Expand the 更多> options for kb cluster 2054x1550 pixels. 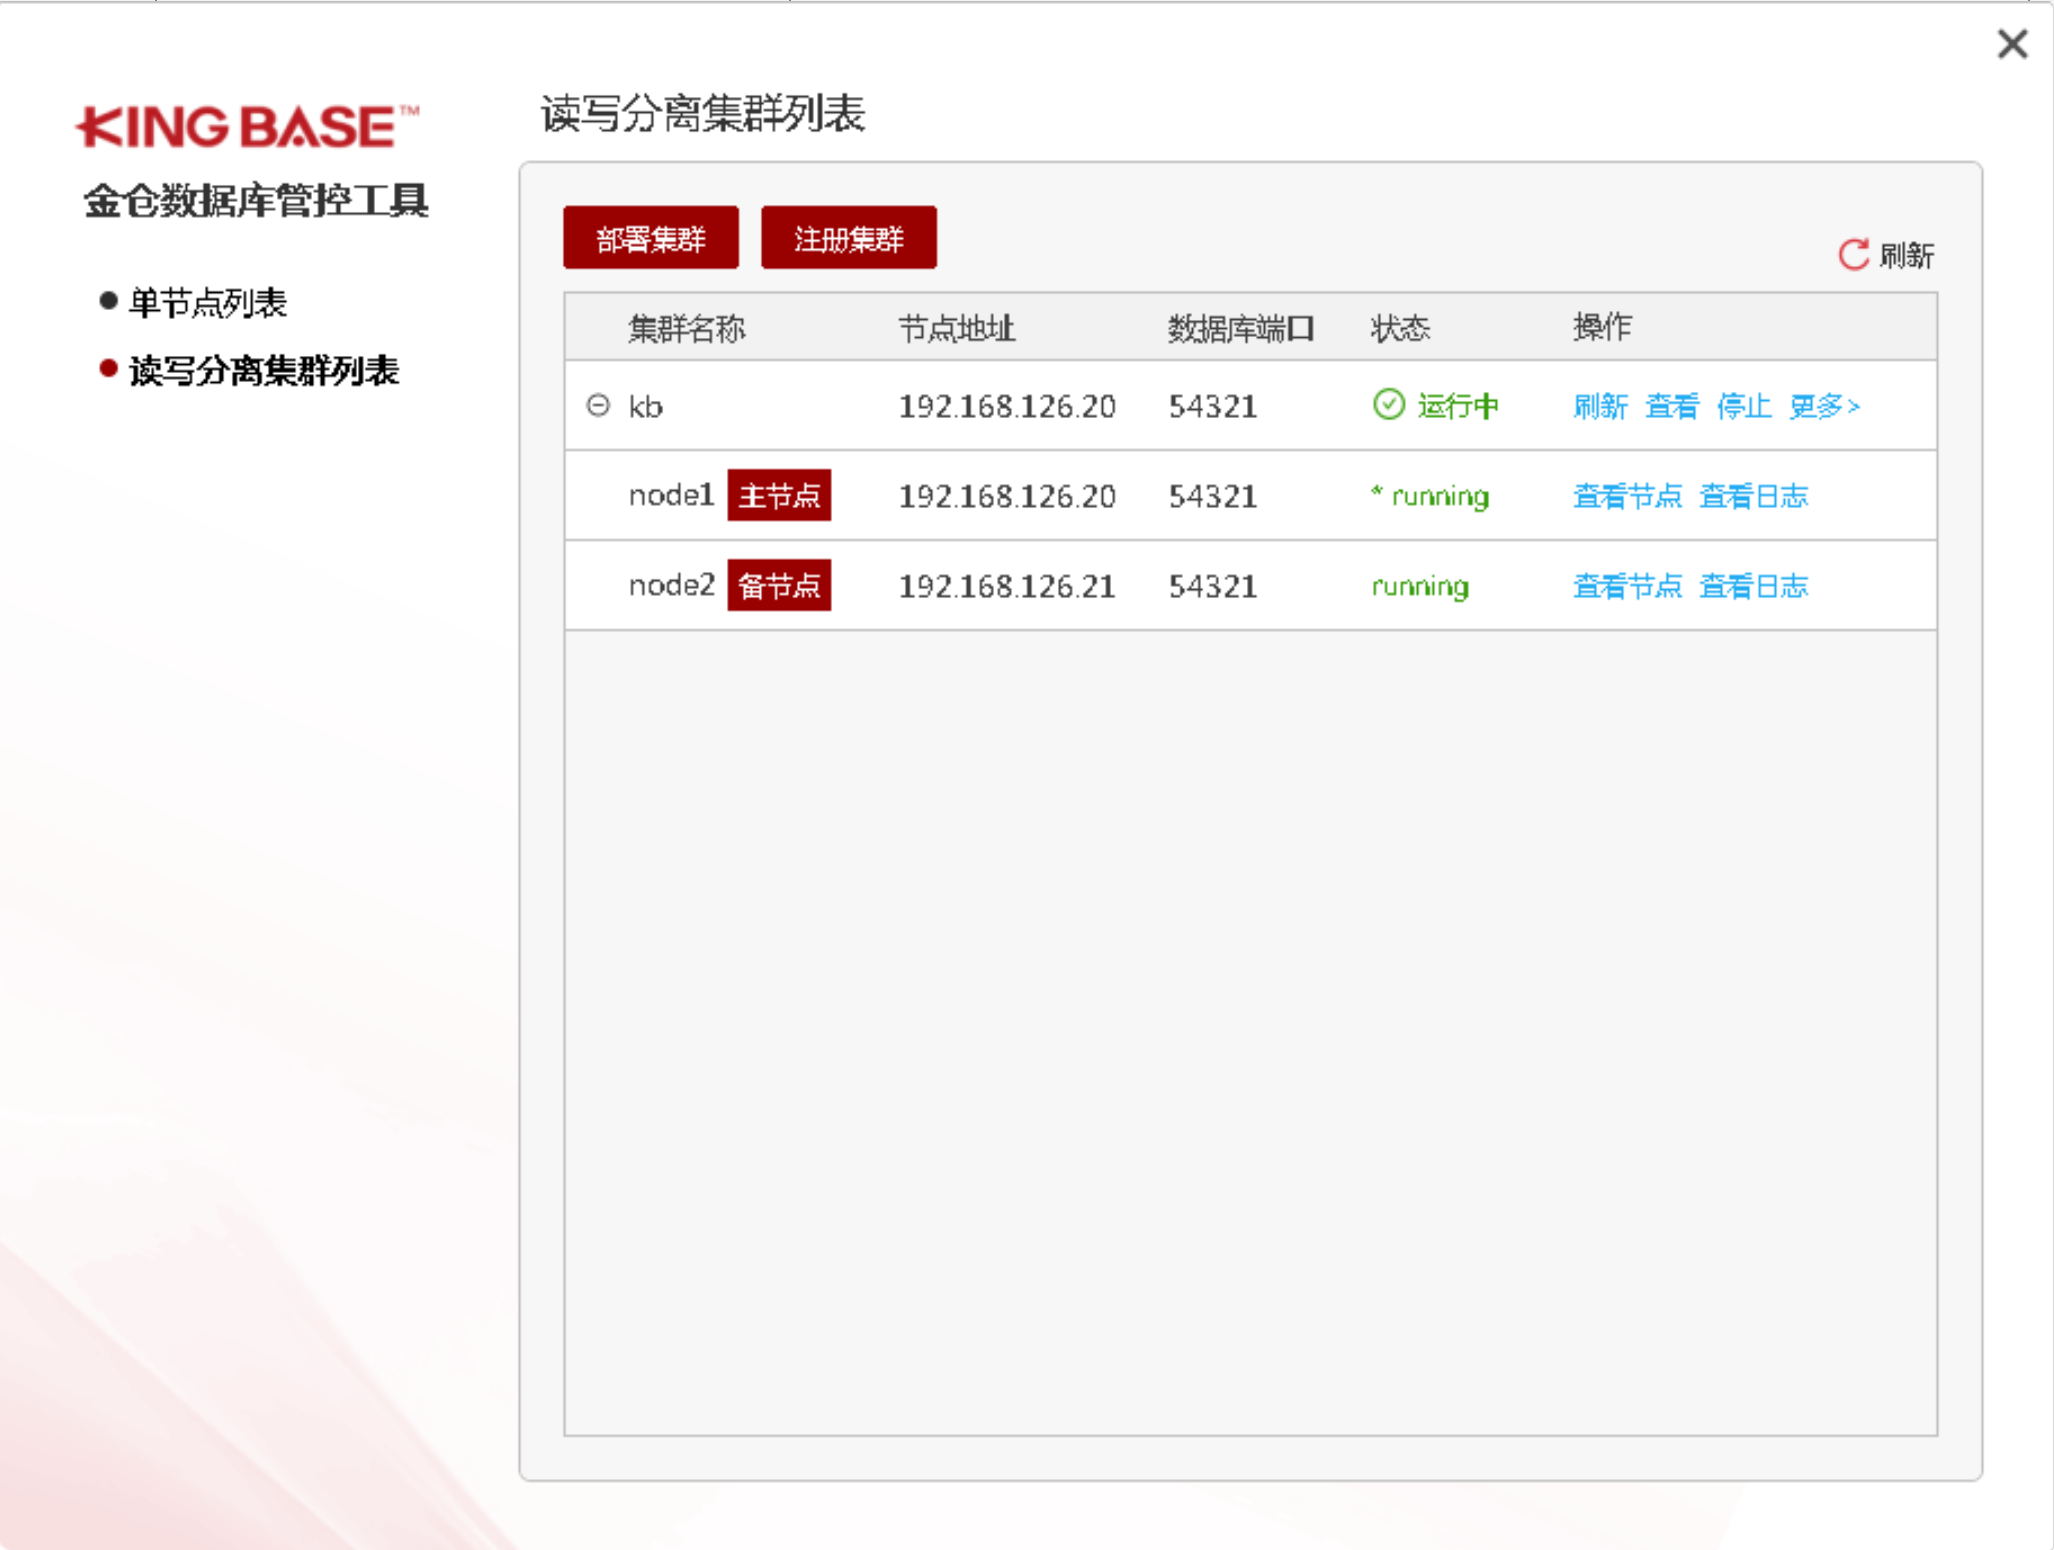point(1823,406)
